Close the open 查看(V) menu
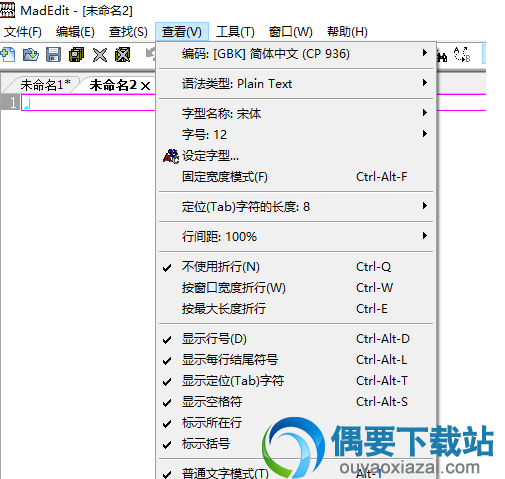The image size is (505, 479). tap(182, 32)
